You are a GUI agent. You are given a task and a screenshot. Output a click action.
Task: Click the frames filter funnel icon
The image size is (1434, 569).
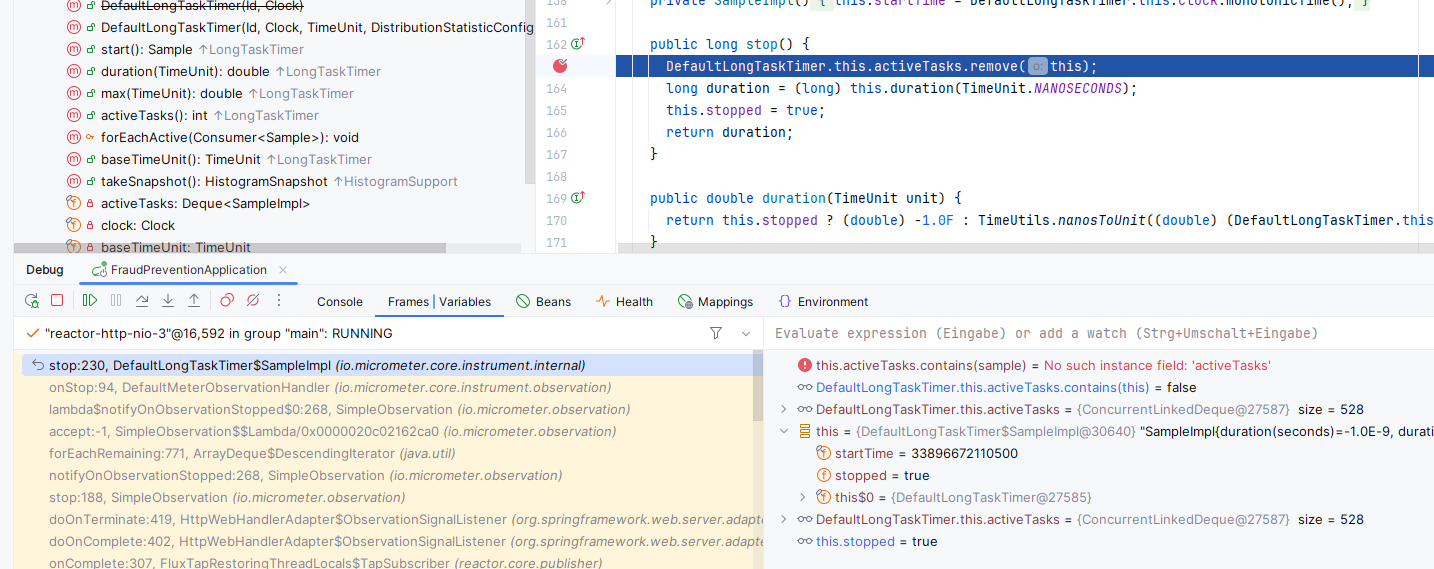[x=716, y=333]
